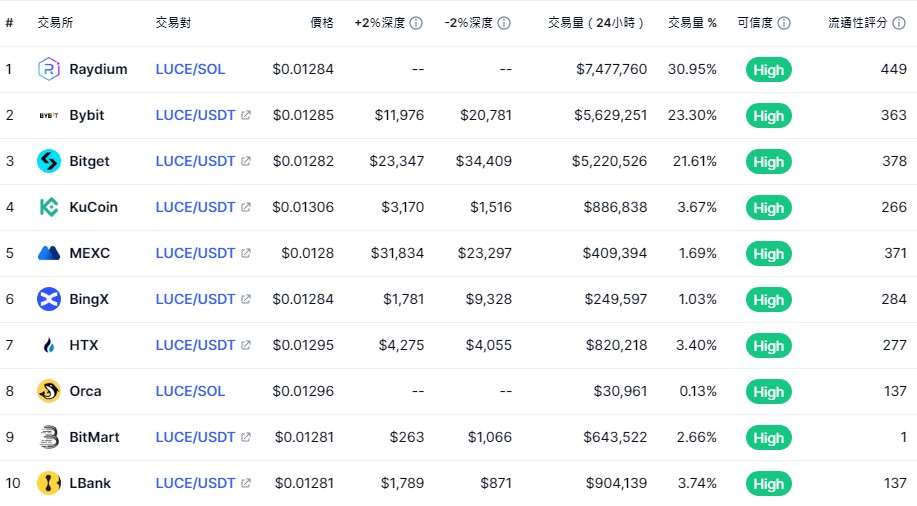Screen dimensions: 917x506
Task: Click the info icon beside -2%深度 header
Action: 504,23
